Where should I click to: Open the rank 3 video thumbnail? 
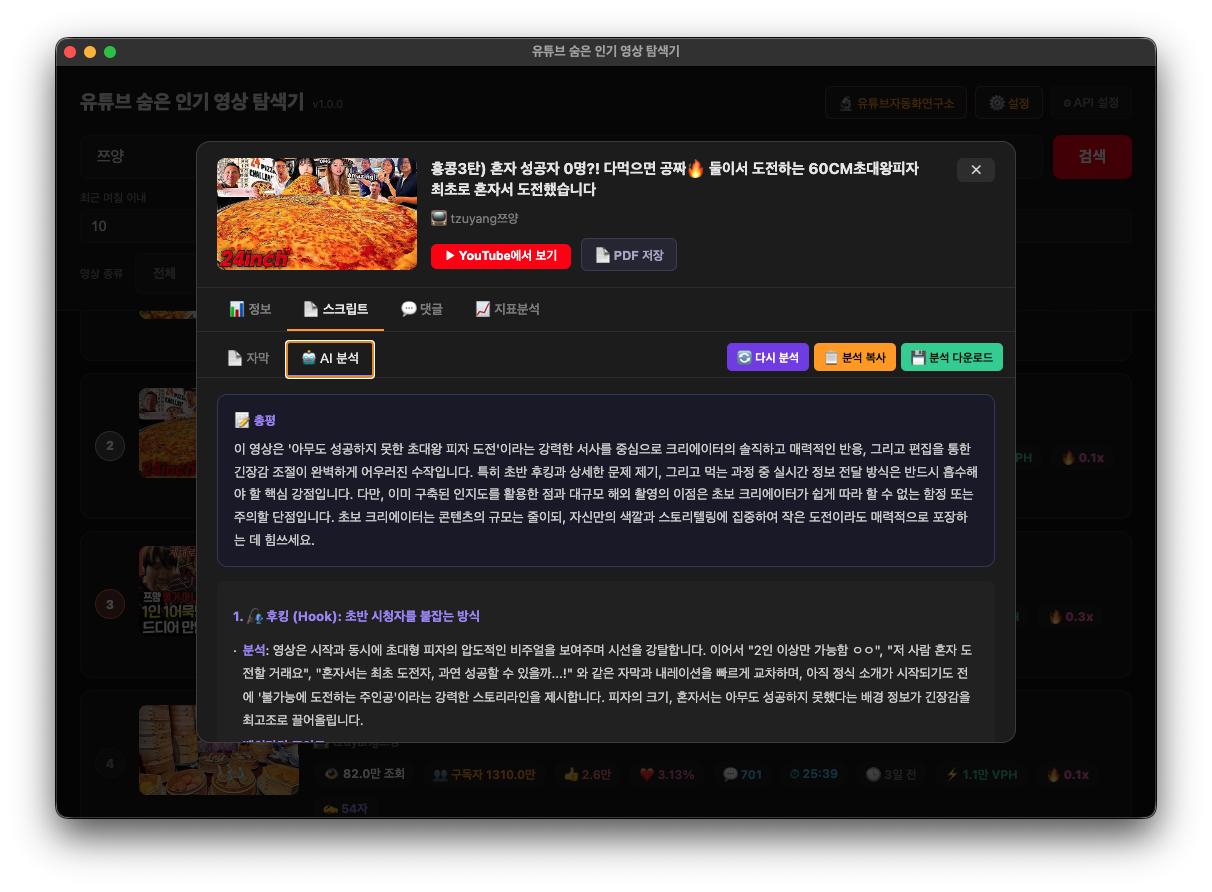click(x=167, y=591)
